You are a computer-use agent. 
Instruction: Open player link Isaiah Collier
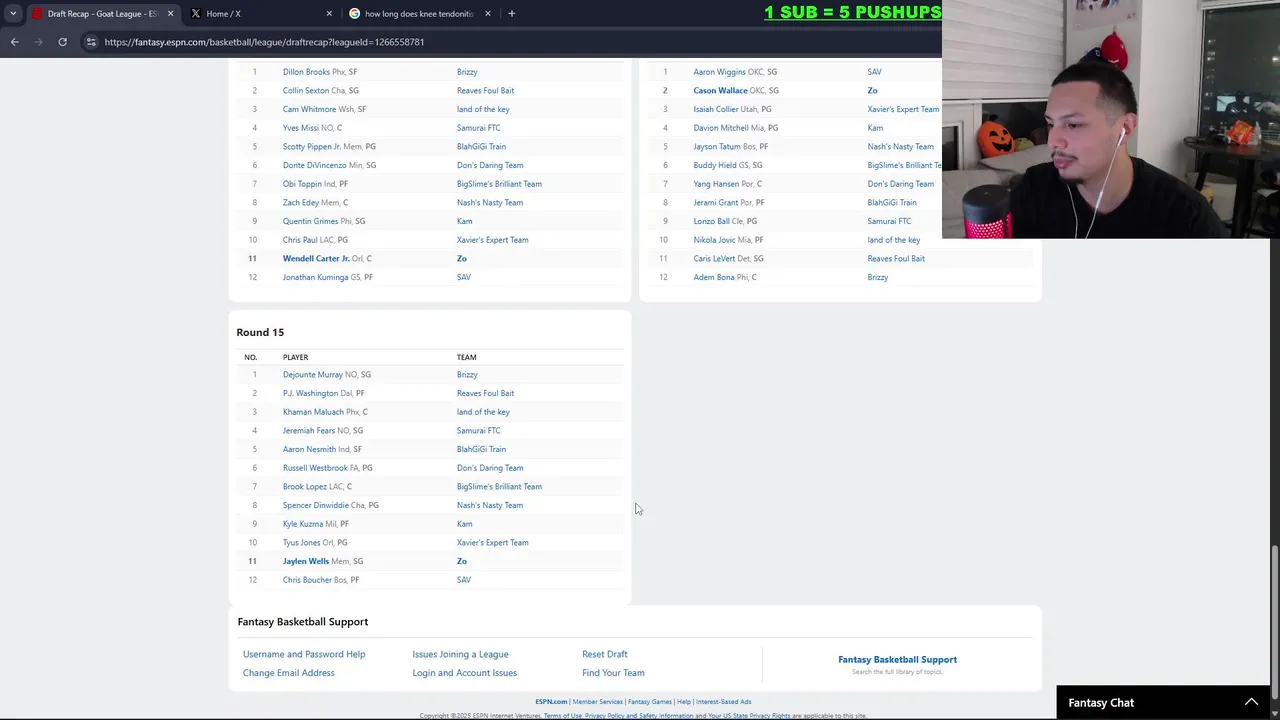tap(716, 109)
